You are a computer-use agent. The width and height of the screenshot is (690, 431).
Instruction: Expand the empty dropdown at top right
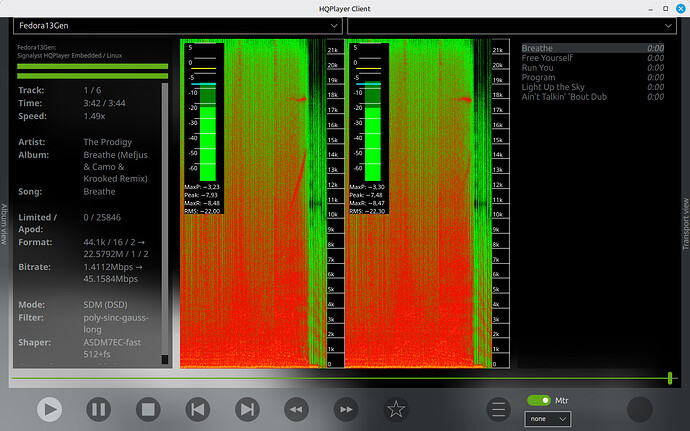512,26
